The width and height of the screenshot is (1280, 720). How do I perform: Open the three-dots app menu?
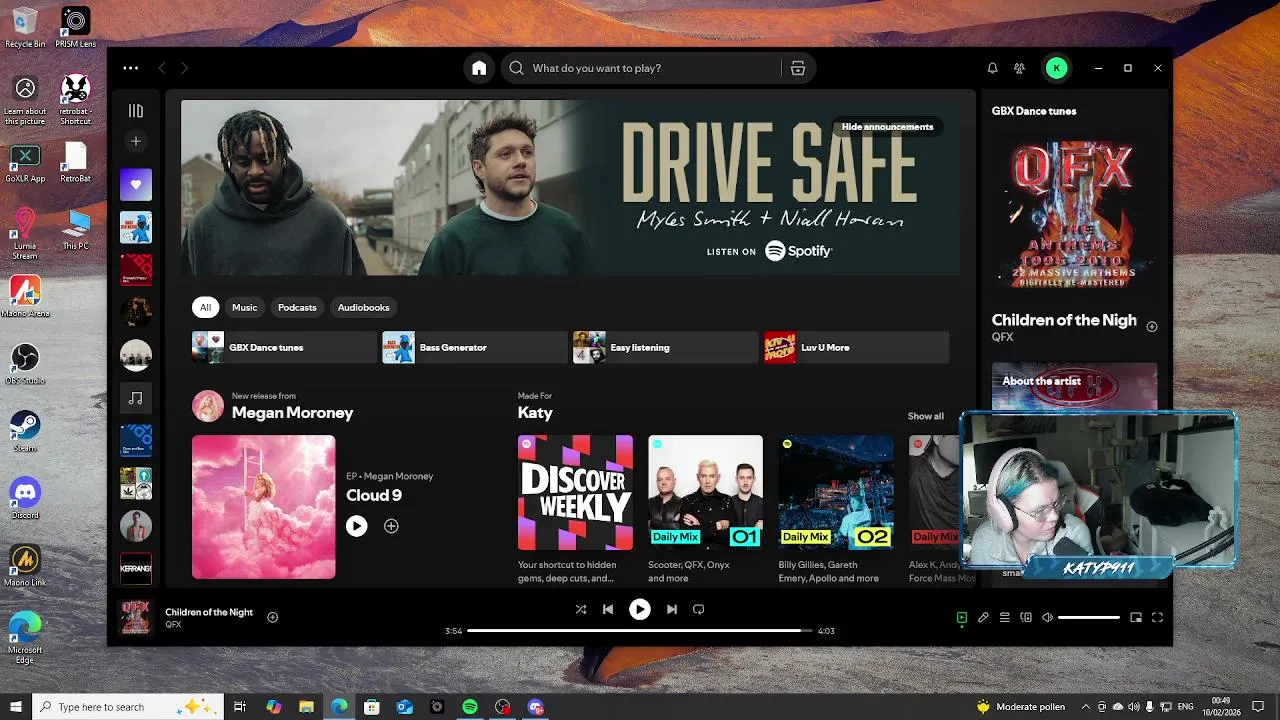coord(131,68)
